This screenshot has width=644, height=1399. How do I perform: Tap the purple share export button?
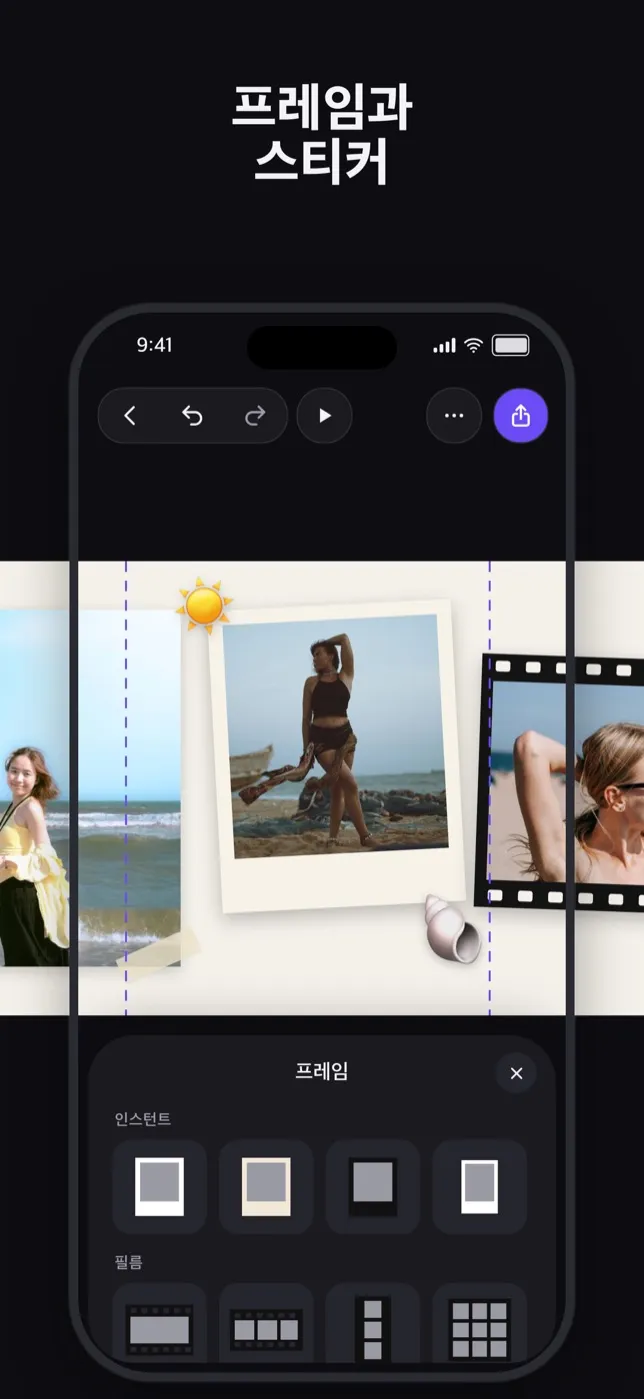click(x=521, y=416)
